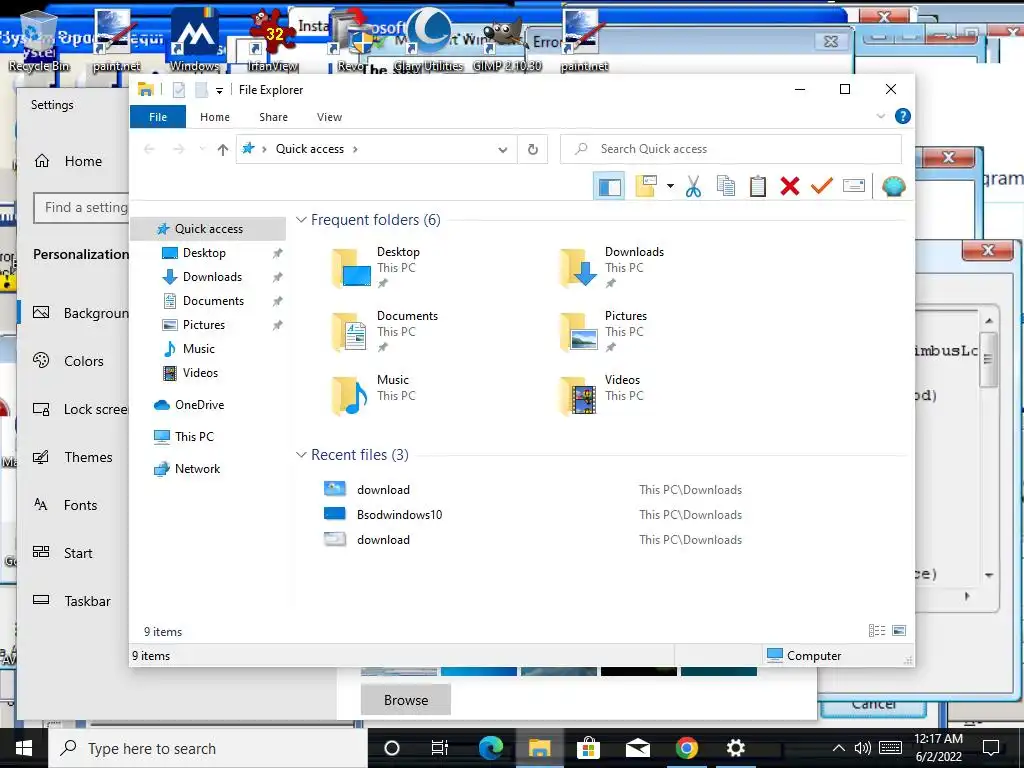Open dropdown arrow beside folder options icon
Screen dimensions: 1024x768
point(670,186)
